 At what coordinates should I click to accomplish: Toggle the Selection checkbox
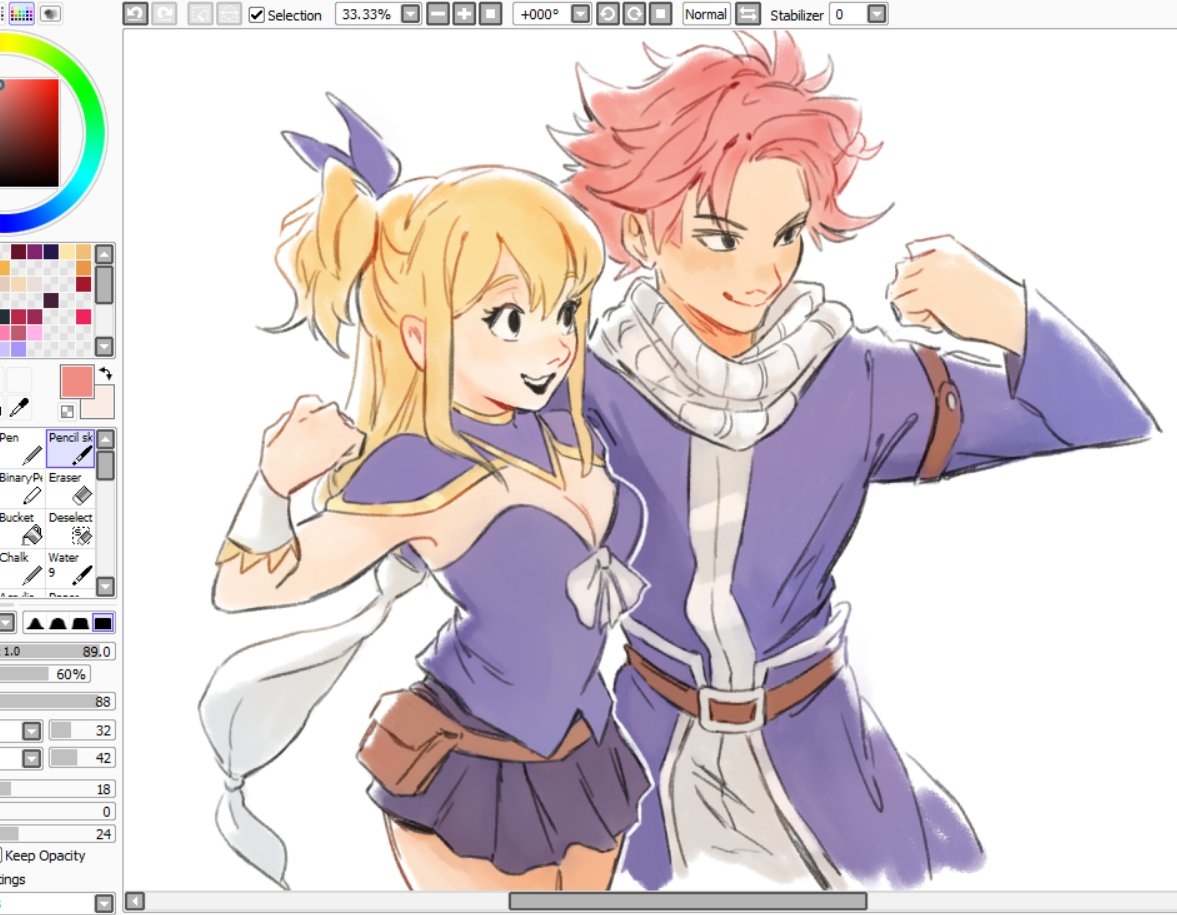tap(257, 15)
